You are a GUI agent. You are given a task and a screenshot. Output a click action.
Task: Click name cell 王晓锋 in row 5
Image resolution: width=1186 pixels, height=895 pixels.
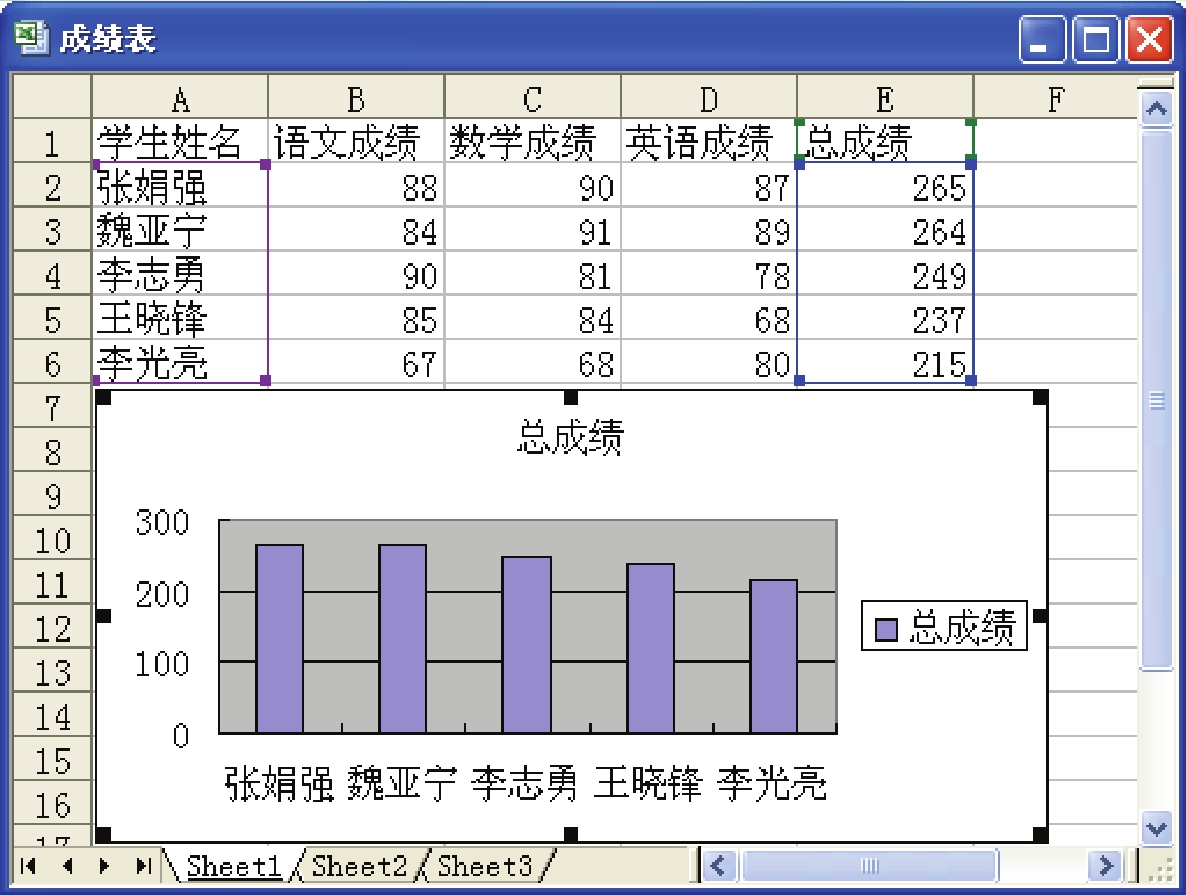tap(180, 318)
